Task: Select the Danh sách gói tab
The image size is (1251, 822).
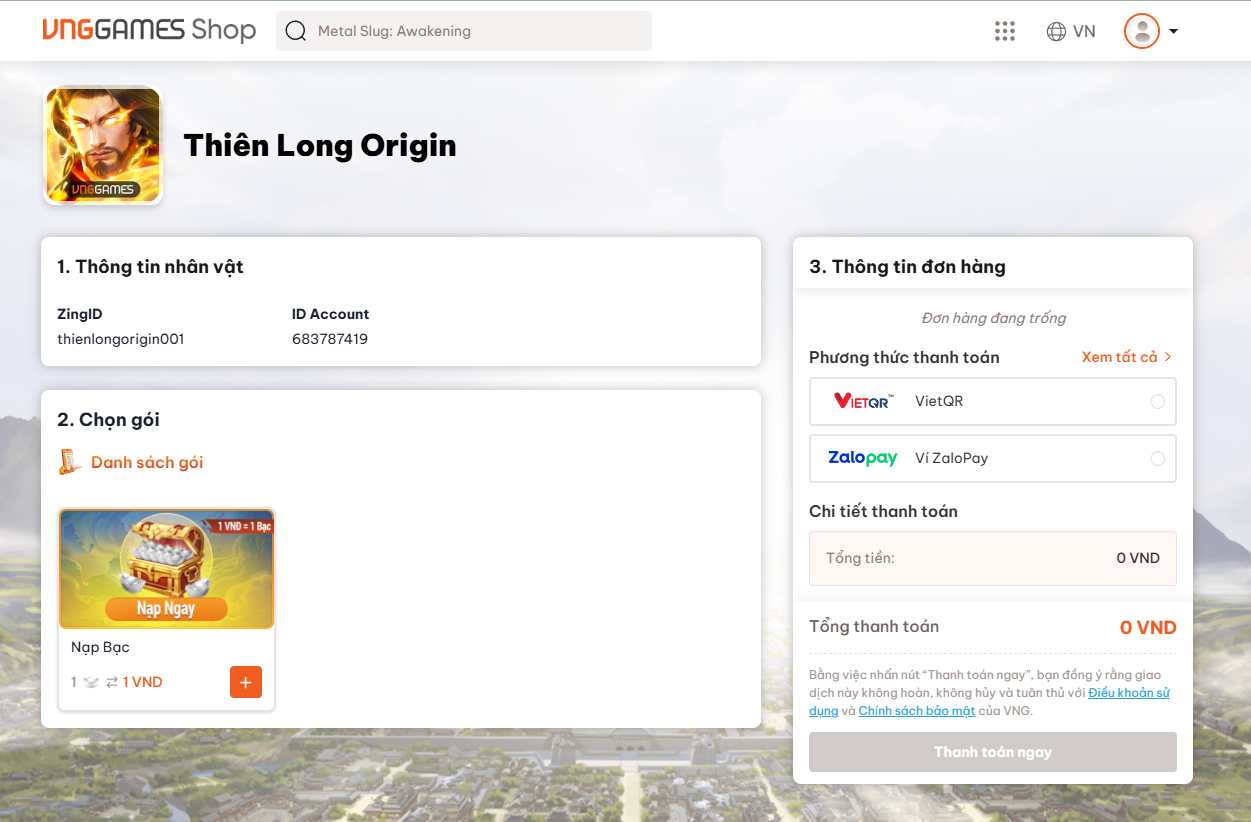Action: pos(147,462)
